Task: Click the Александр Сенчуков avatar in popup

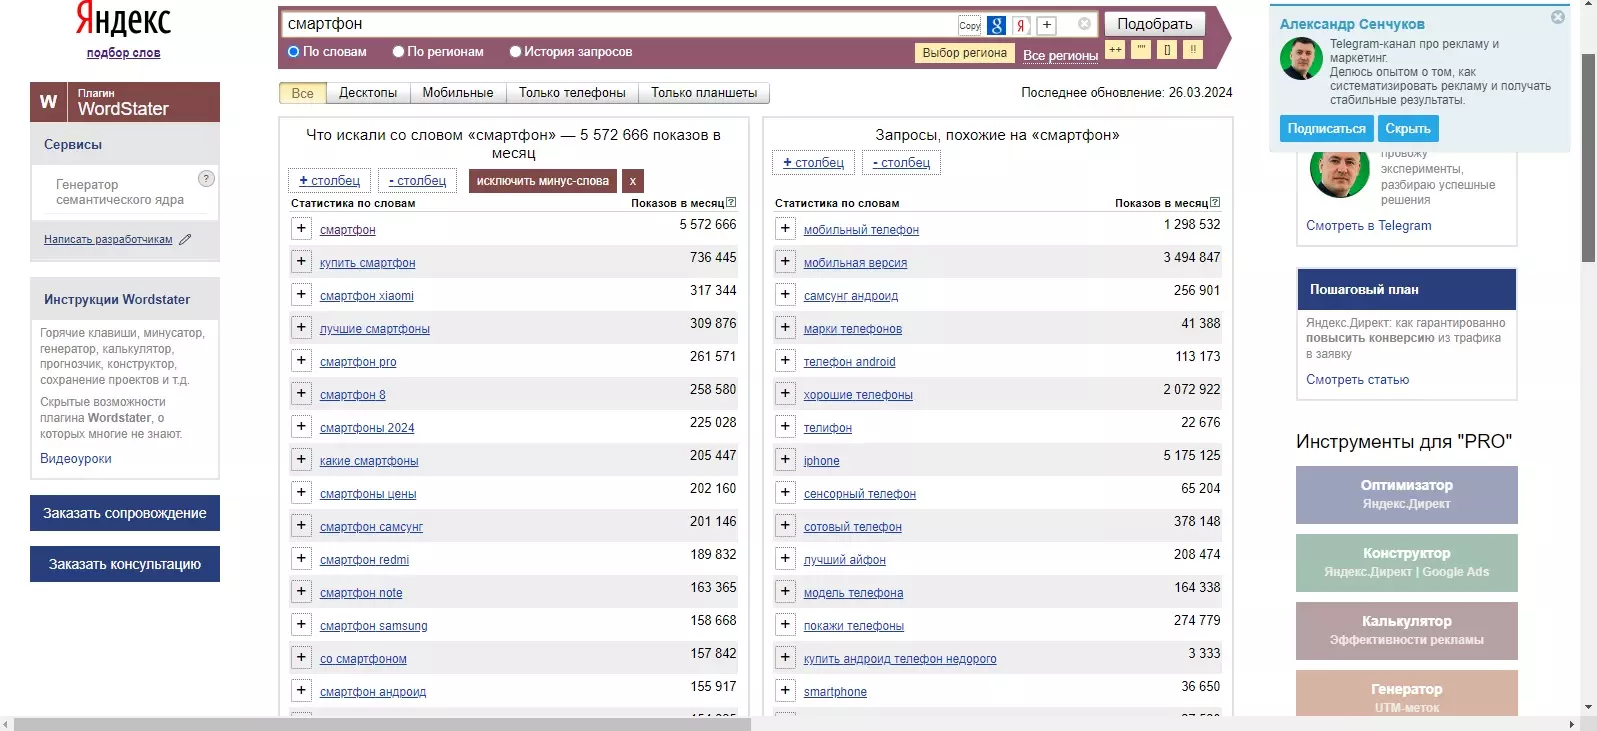Action: (1301, 59)
